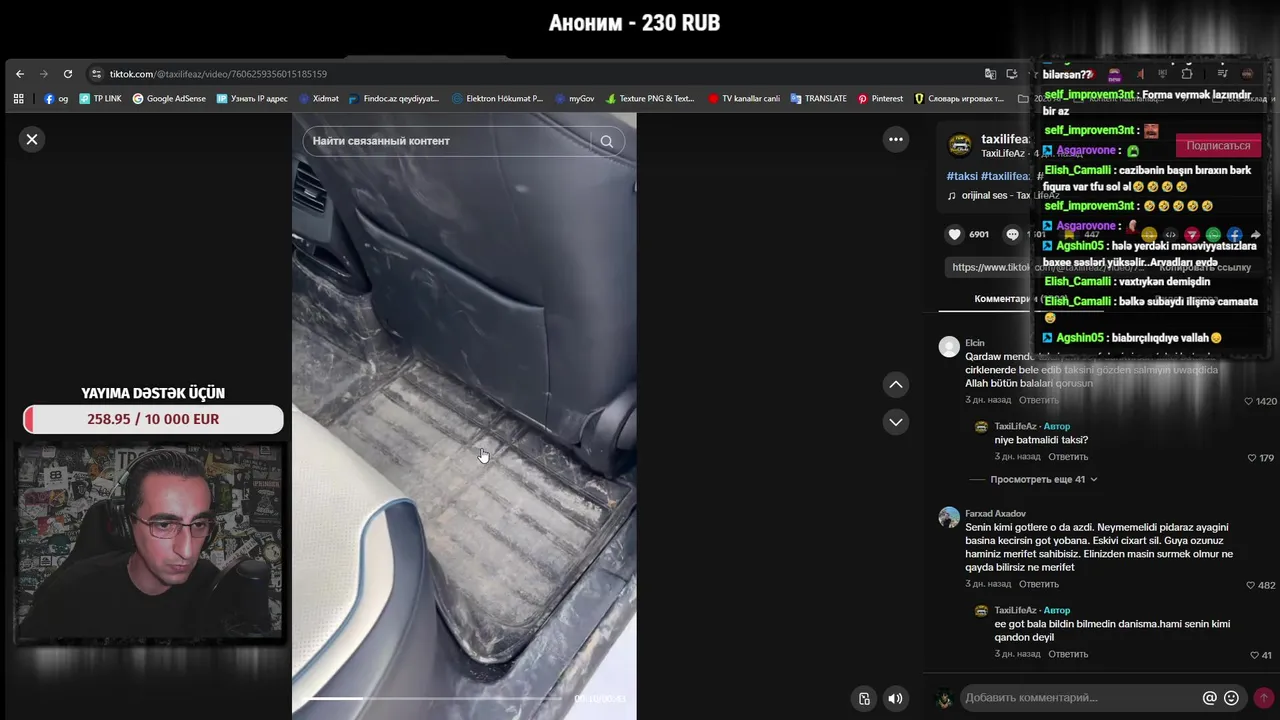Screen dimensions: 1280x720
Task: Open the Facebook 'og' bookmark
Action: tap(56, 99)
